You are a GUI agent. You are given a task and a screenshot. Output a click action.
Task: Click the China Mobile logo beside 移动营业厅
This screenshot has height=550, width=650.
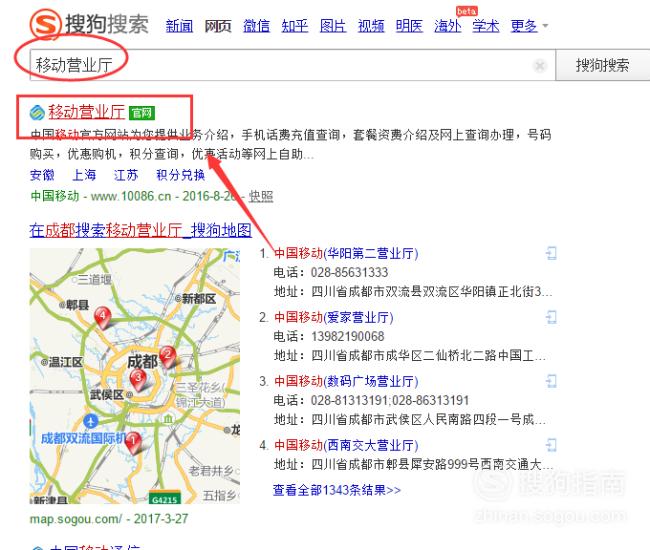point(37,112)
